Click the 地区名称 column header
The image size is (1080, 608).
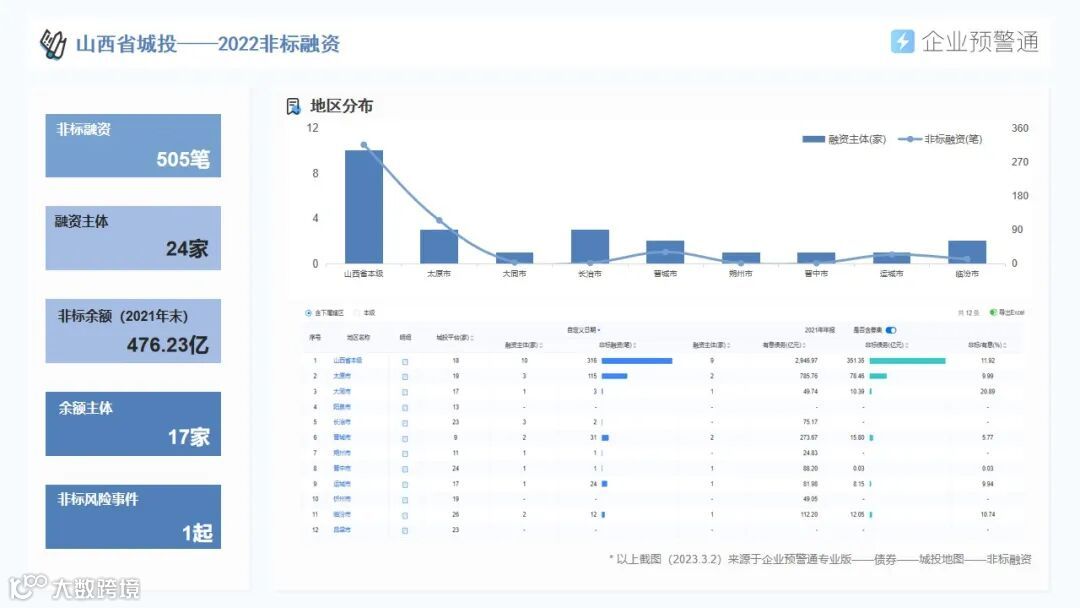(x=358, y=337)
